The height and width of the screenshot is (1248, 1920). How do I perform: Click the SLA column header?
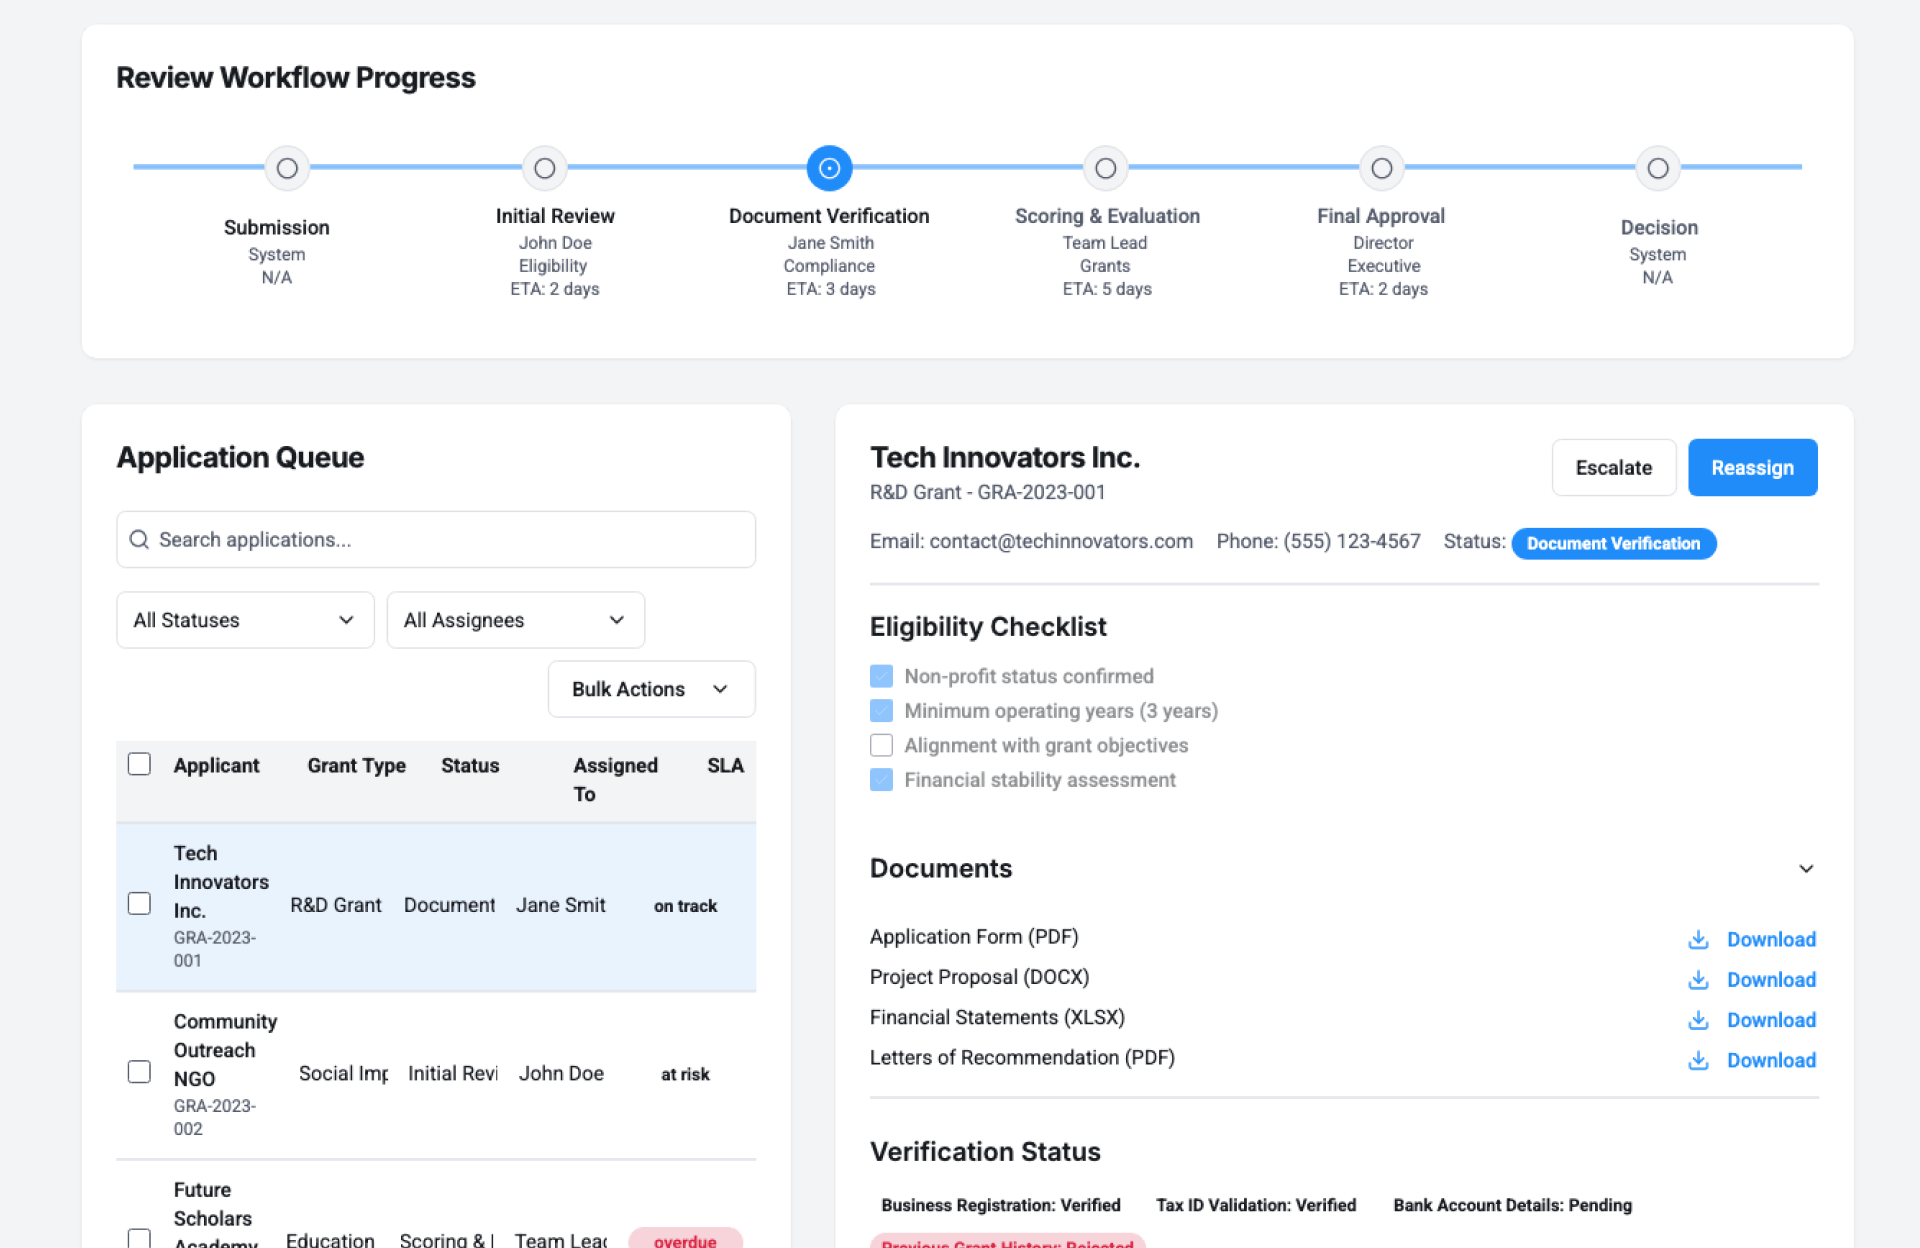click(725, 765)
